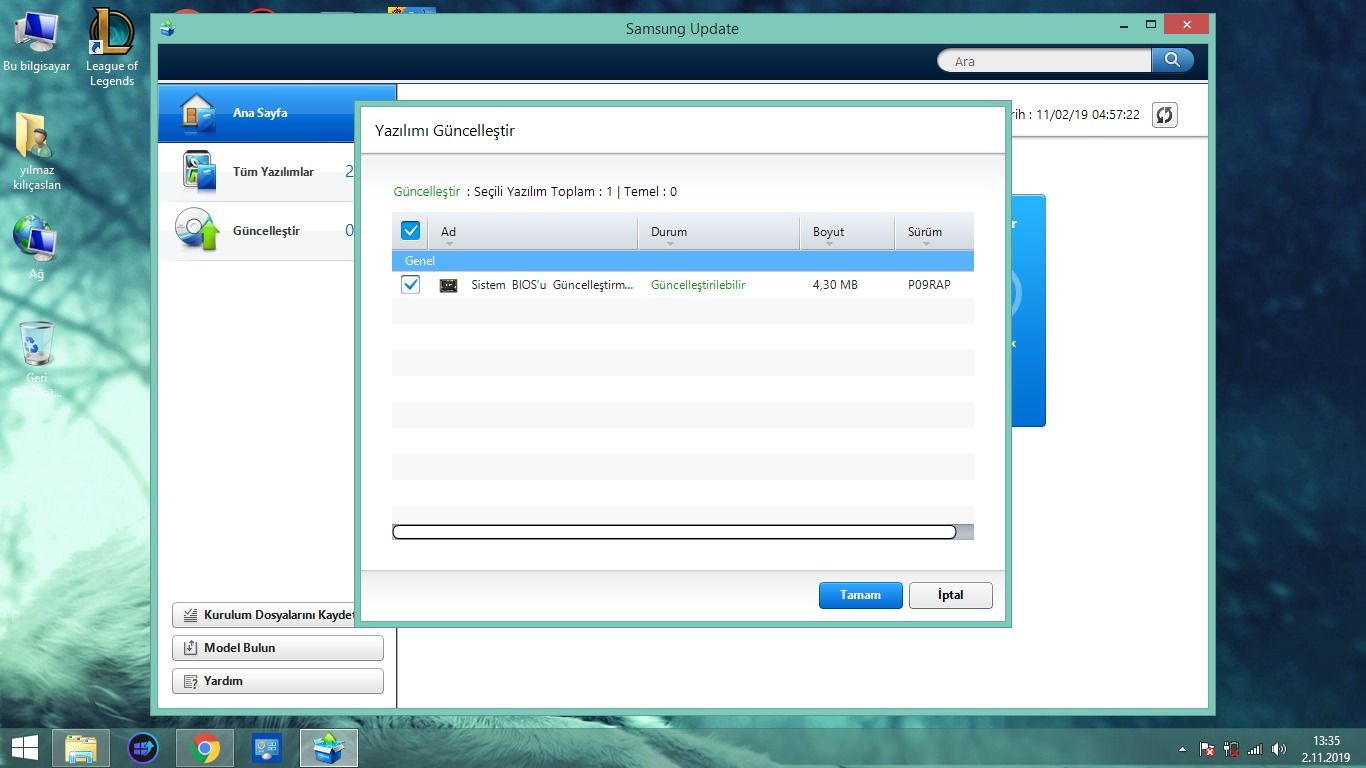Screen dimensions: 1366x768
Task: Focus the Ara search field
Action: click(1045, 61)
